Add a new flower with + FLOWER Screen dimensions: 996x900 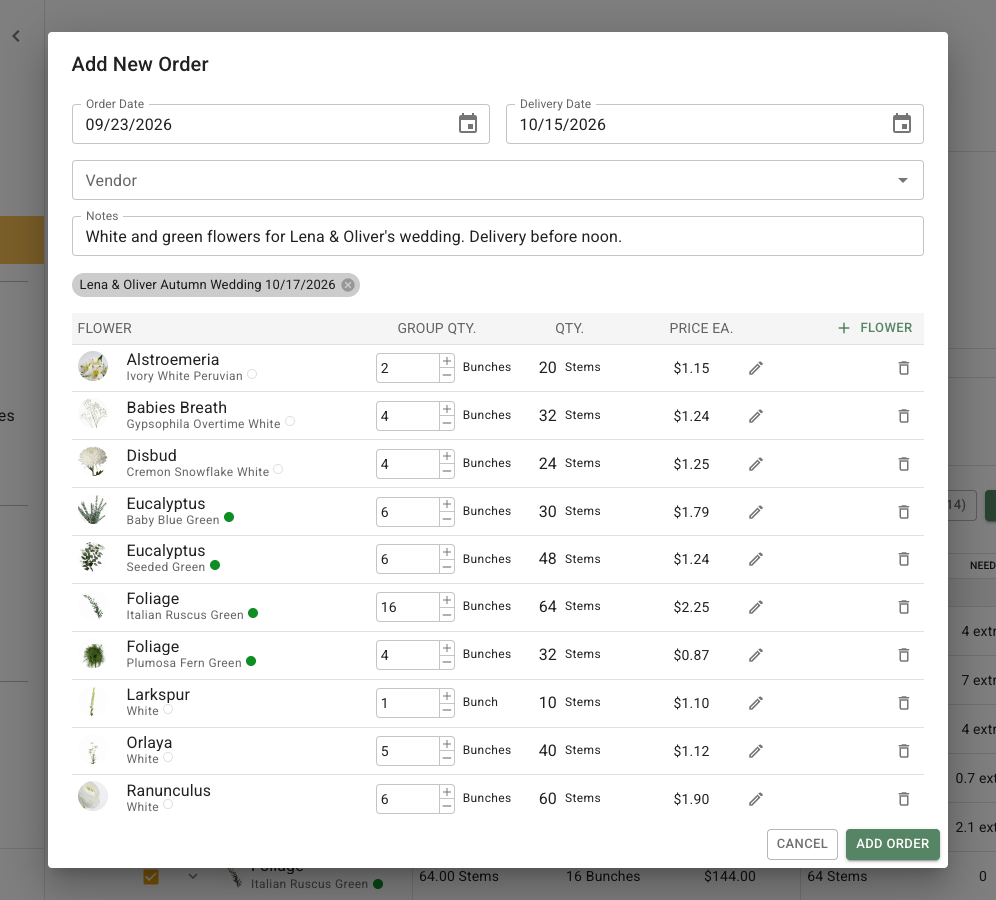click(875, 328)
